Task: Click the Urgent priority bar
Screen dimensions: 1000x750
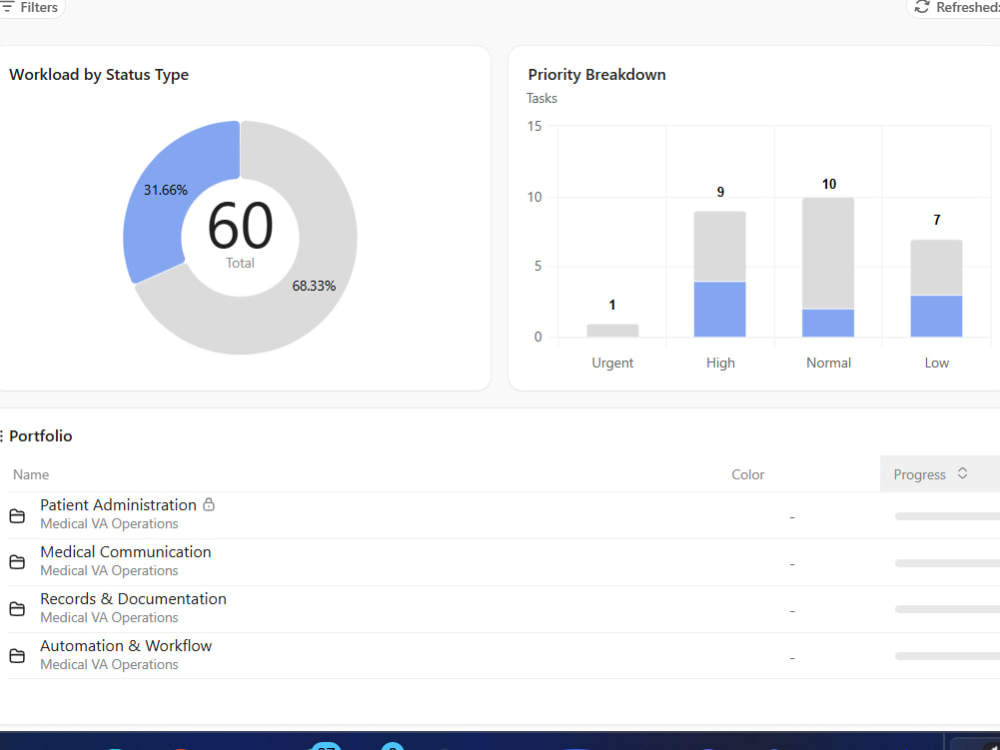Action: [x=612, y=330]
